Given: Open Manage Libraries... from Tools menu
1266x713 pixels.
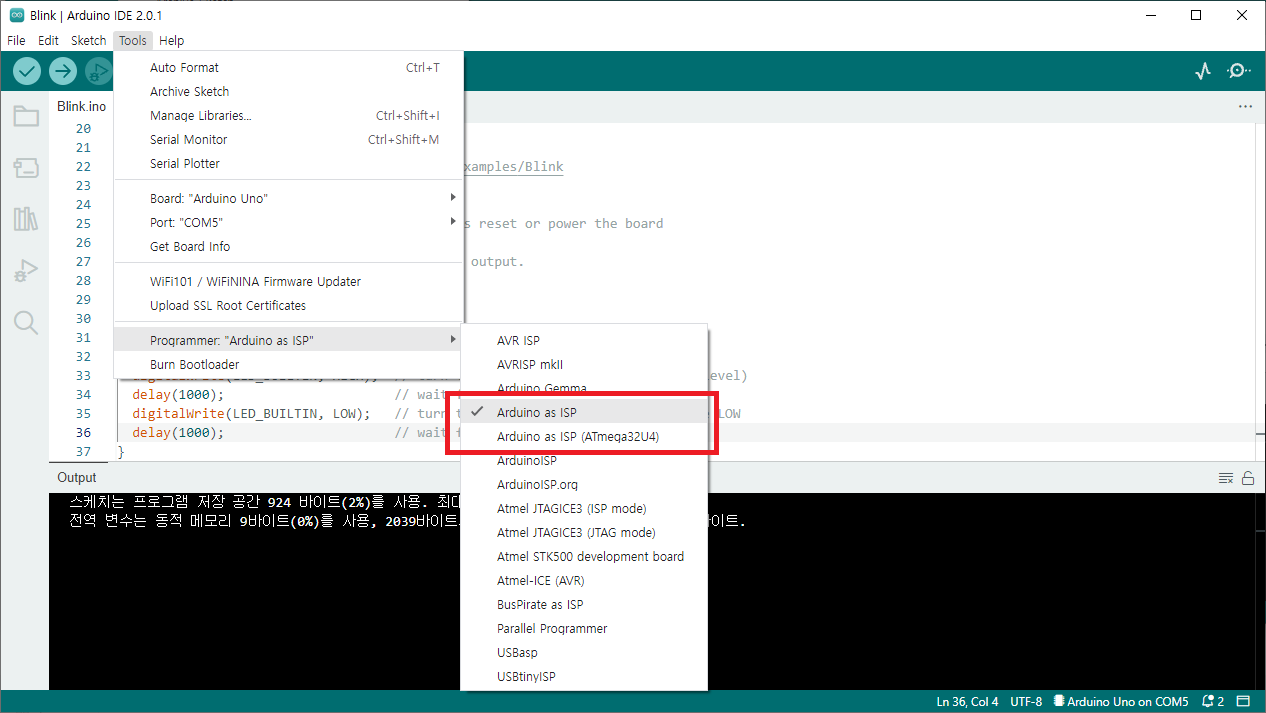Looking at the screenshot, I should [289, 116].
